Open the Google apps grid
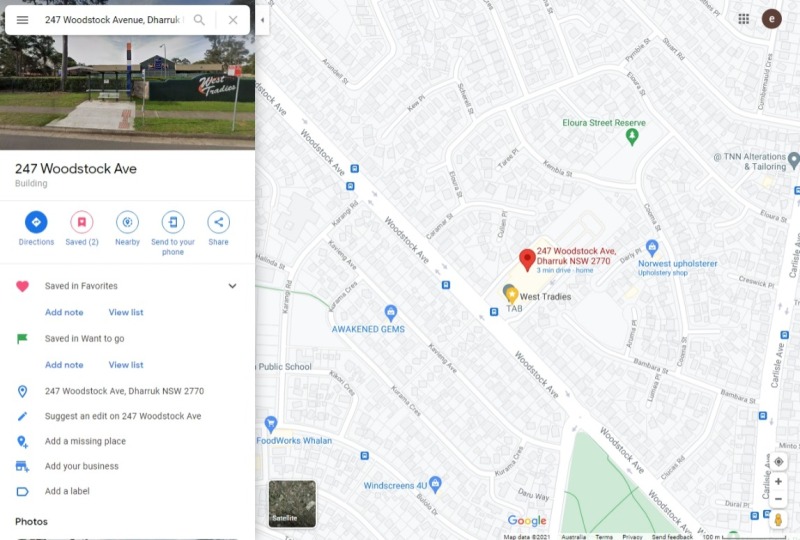The height and width of the screenshot is (540, 800). click(744, 19)
